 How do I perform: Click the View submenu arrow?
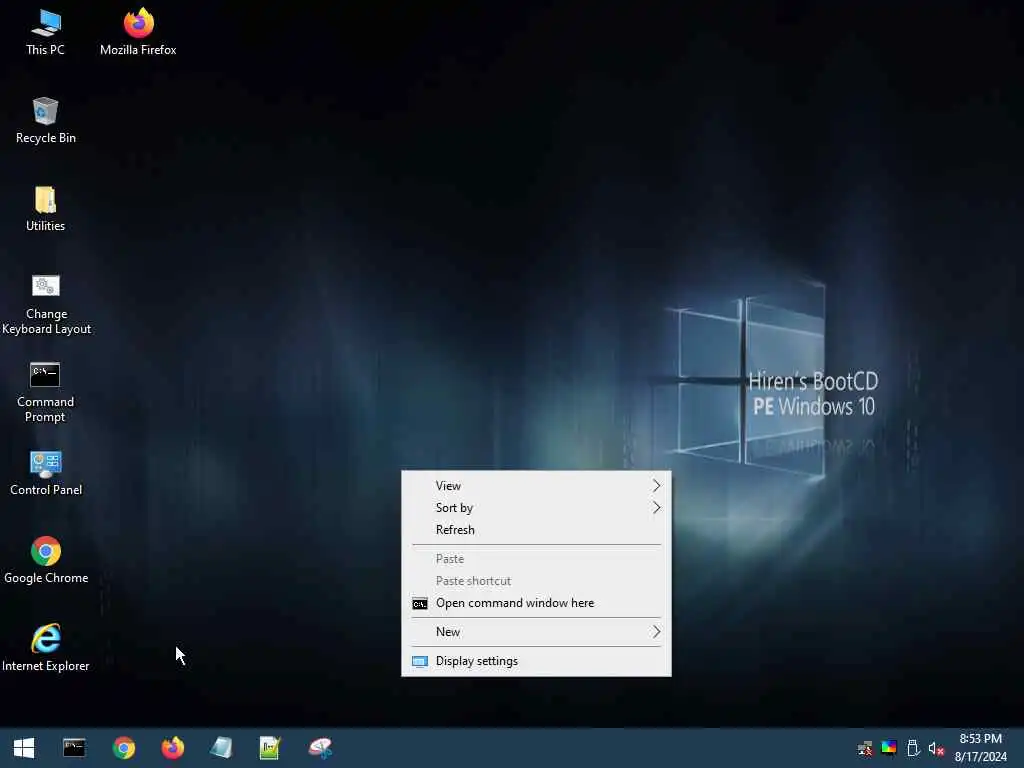tap(656, 486)
